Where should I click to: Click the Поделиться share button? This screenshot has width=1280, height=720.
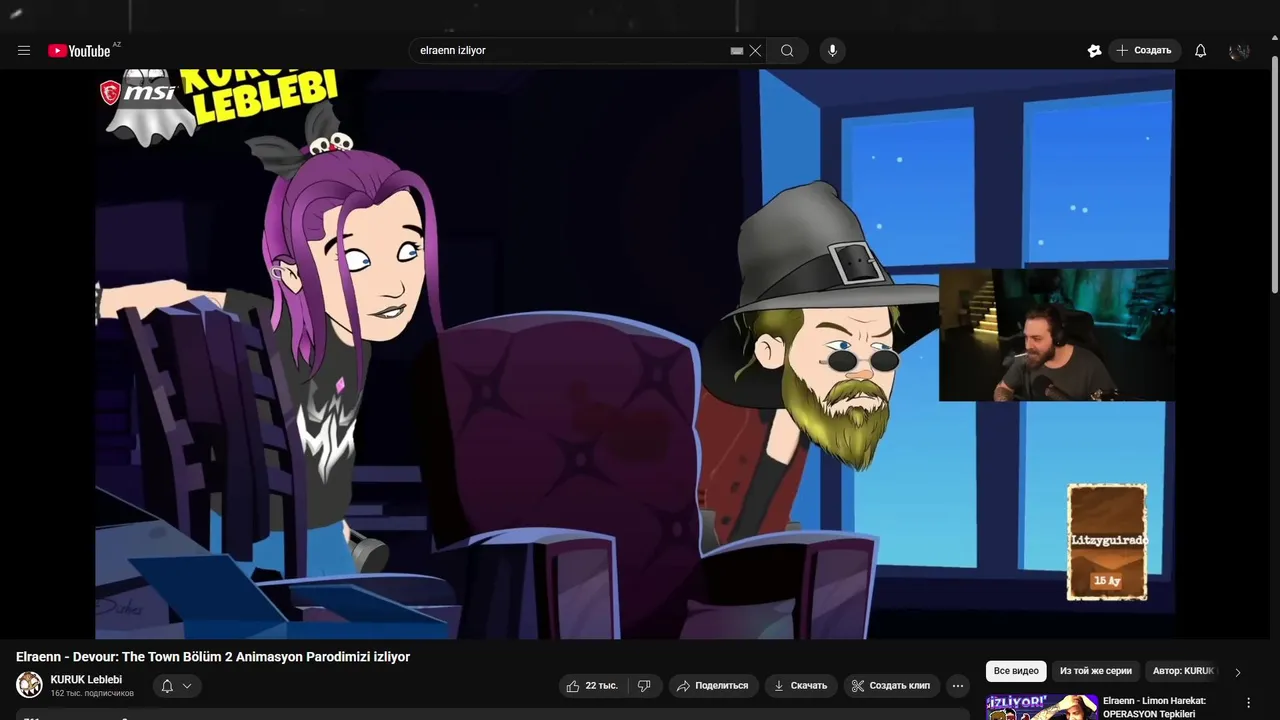click(x=712, y=686)
